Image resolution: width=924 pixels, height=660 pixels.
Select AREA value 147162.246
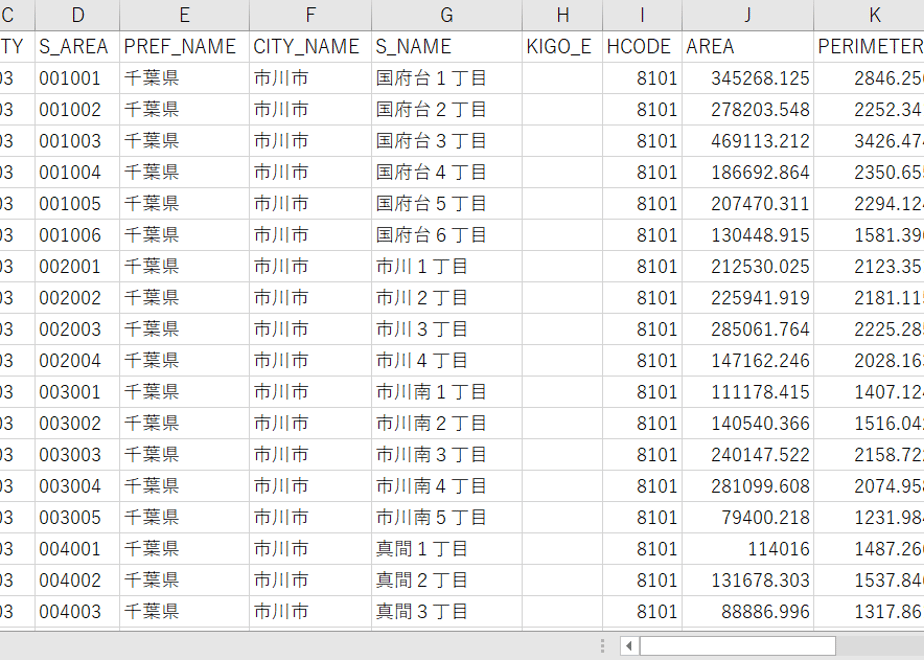[x=748, y=361]
